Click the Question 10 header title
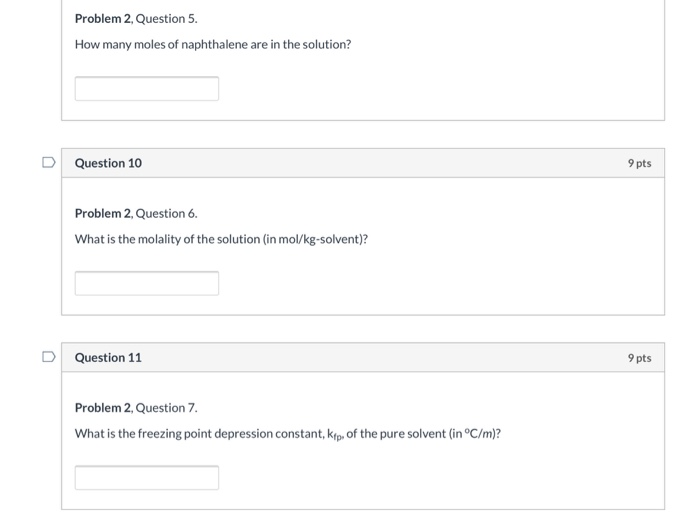 coord(108,163)
